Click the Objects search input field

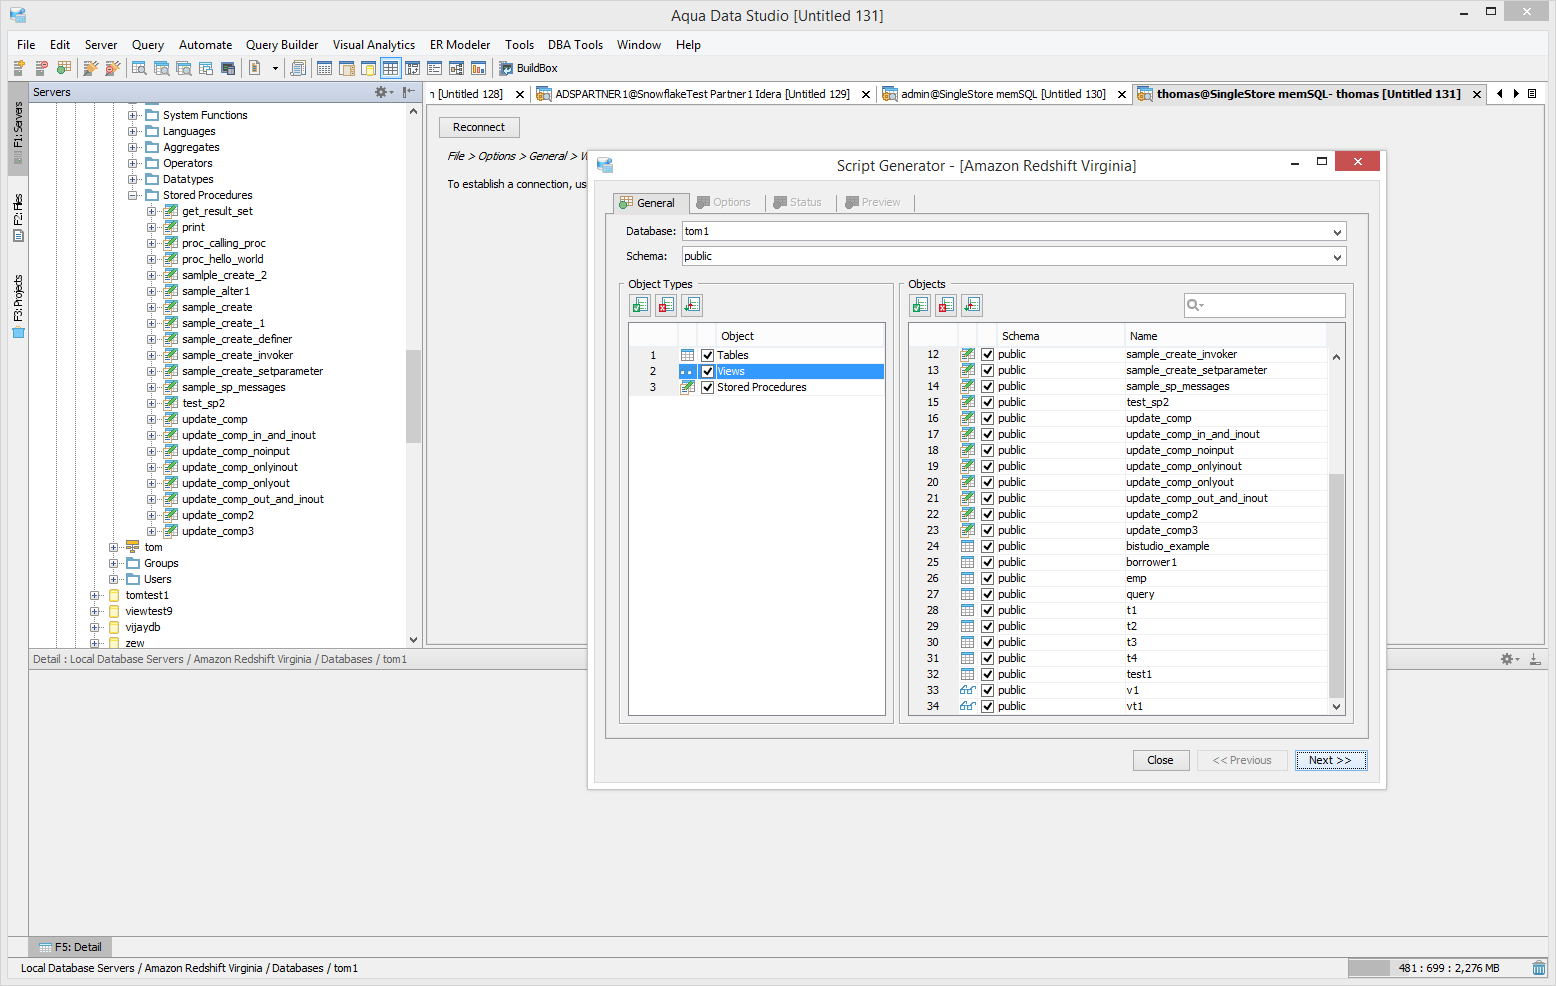[x=1273, y=305]
